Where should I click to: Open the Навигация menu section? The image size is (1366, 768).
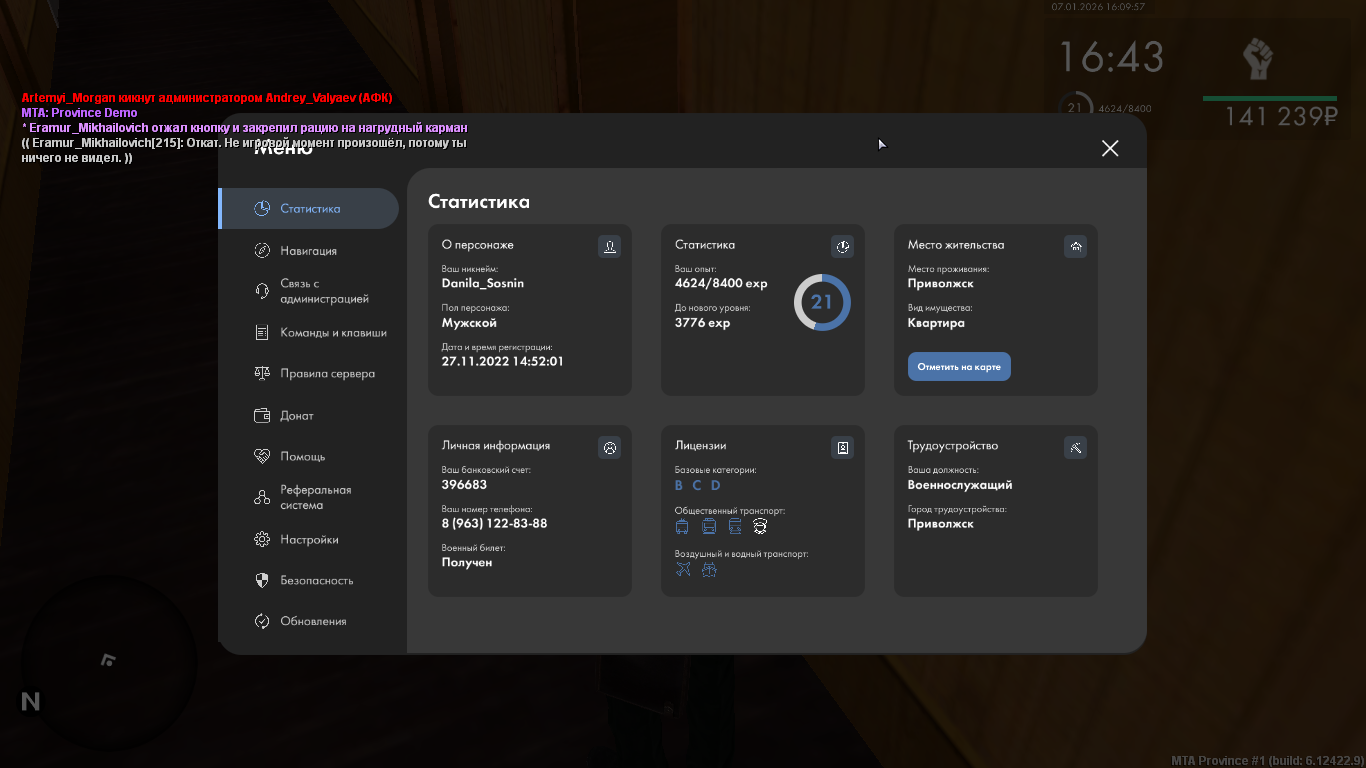pos(308,251)
